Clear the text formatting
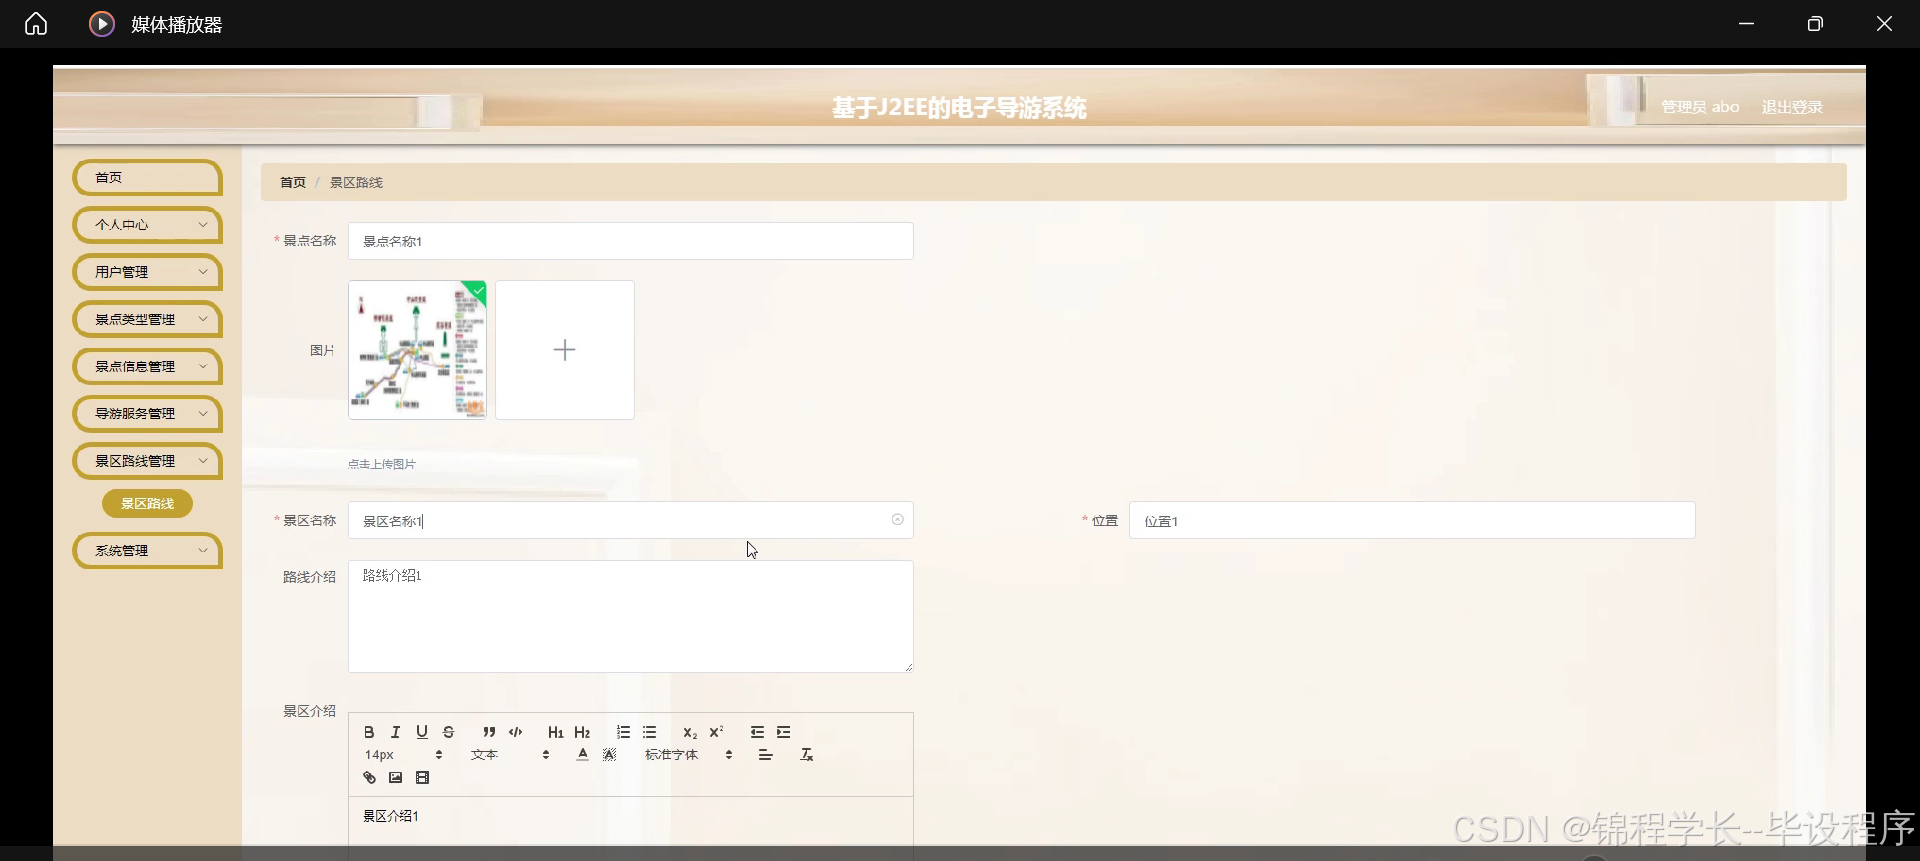 (807, 755)
